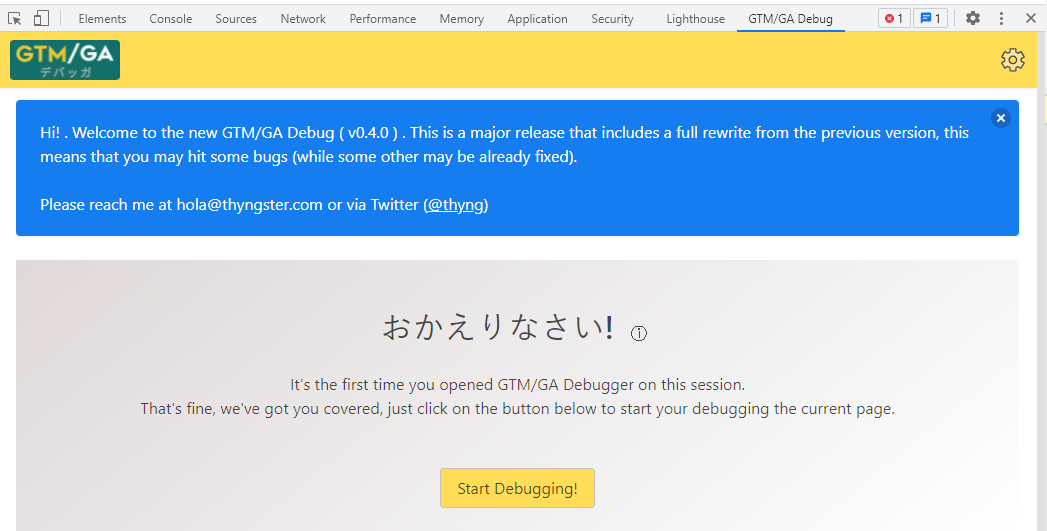
Task: Go to the Performance tab
Action: [x=383, y=19]
